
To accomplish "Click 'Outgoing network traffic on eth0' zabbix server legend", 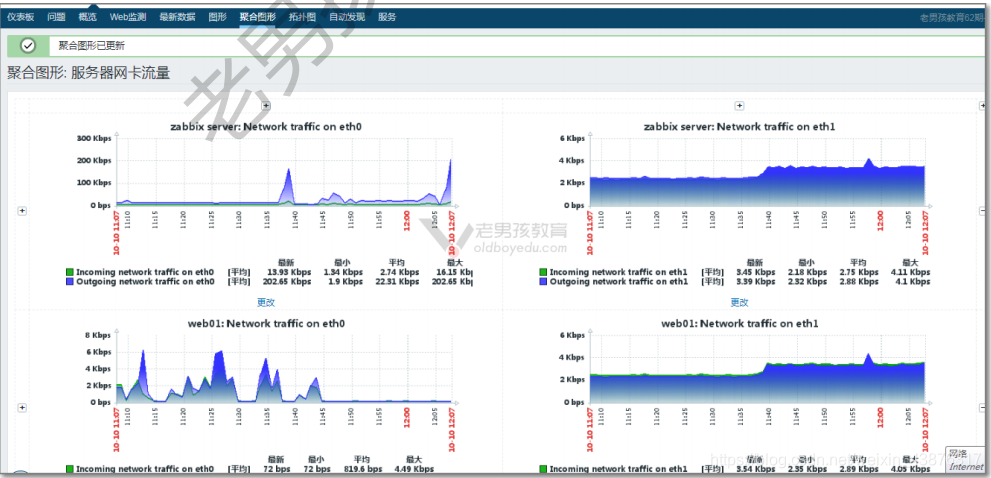I will 145,281.
